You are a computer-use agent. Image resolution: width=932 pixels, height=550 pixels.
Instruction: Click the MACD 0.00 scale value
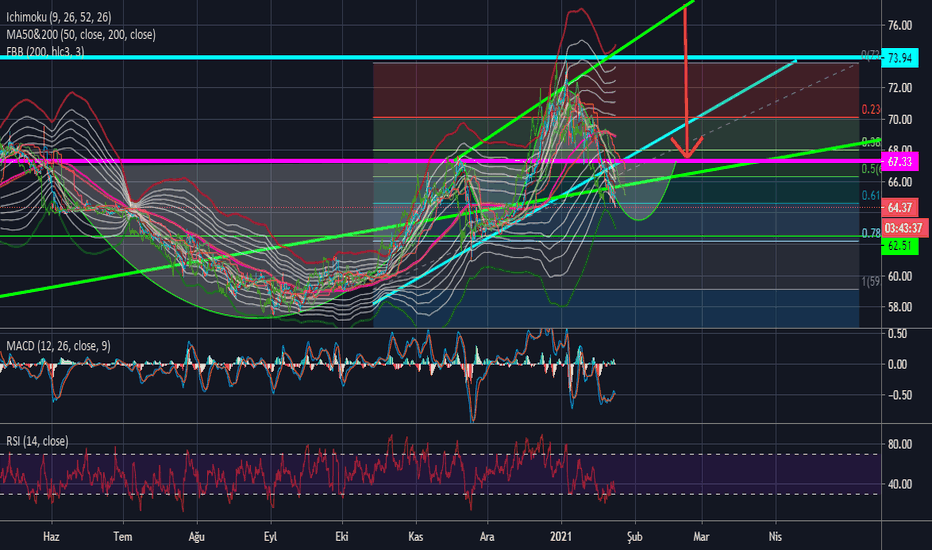898,364
